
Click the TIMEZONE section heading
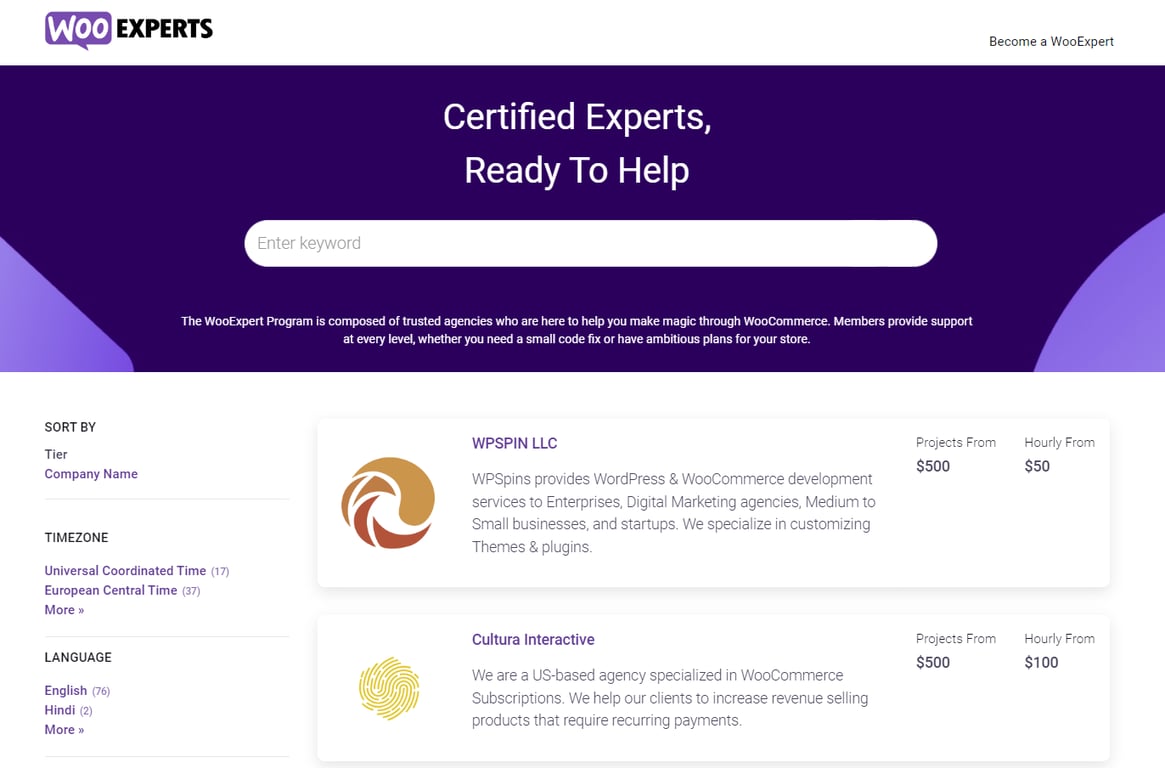[x=76, y=537]
